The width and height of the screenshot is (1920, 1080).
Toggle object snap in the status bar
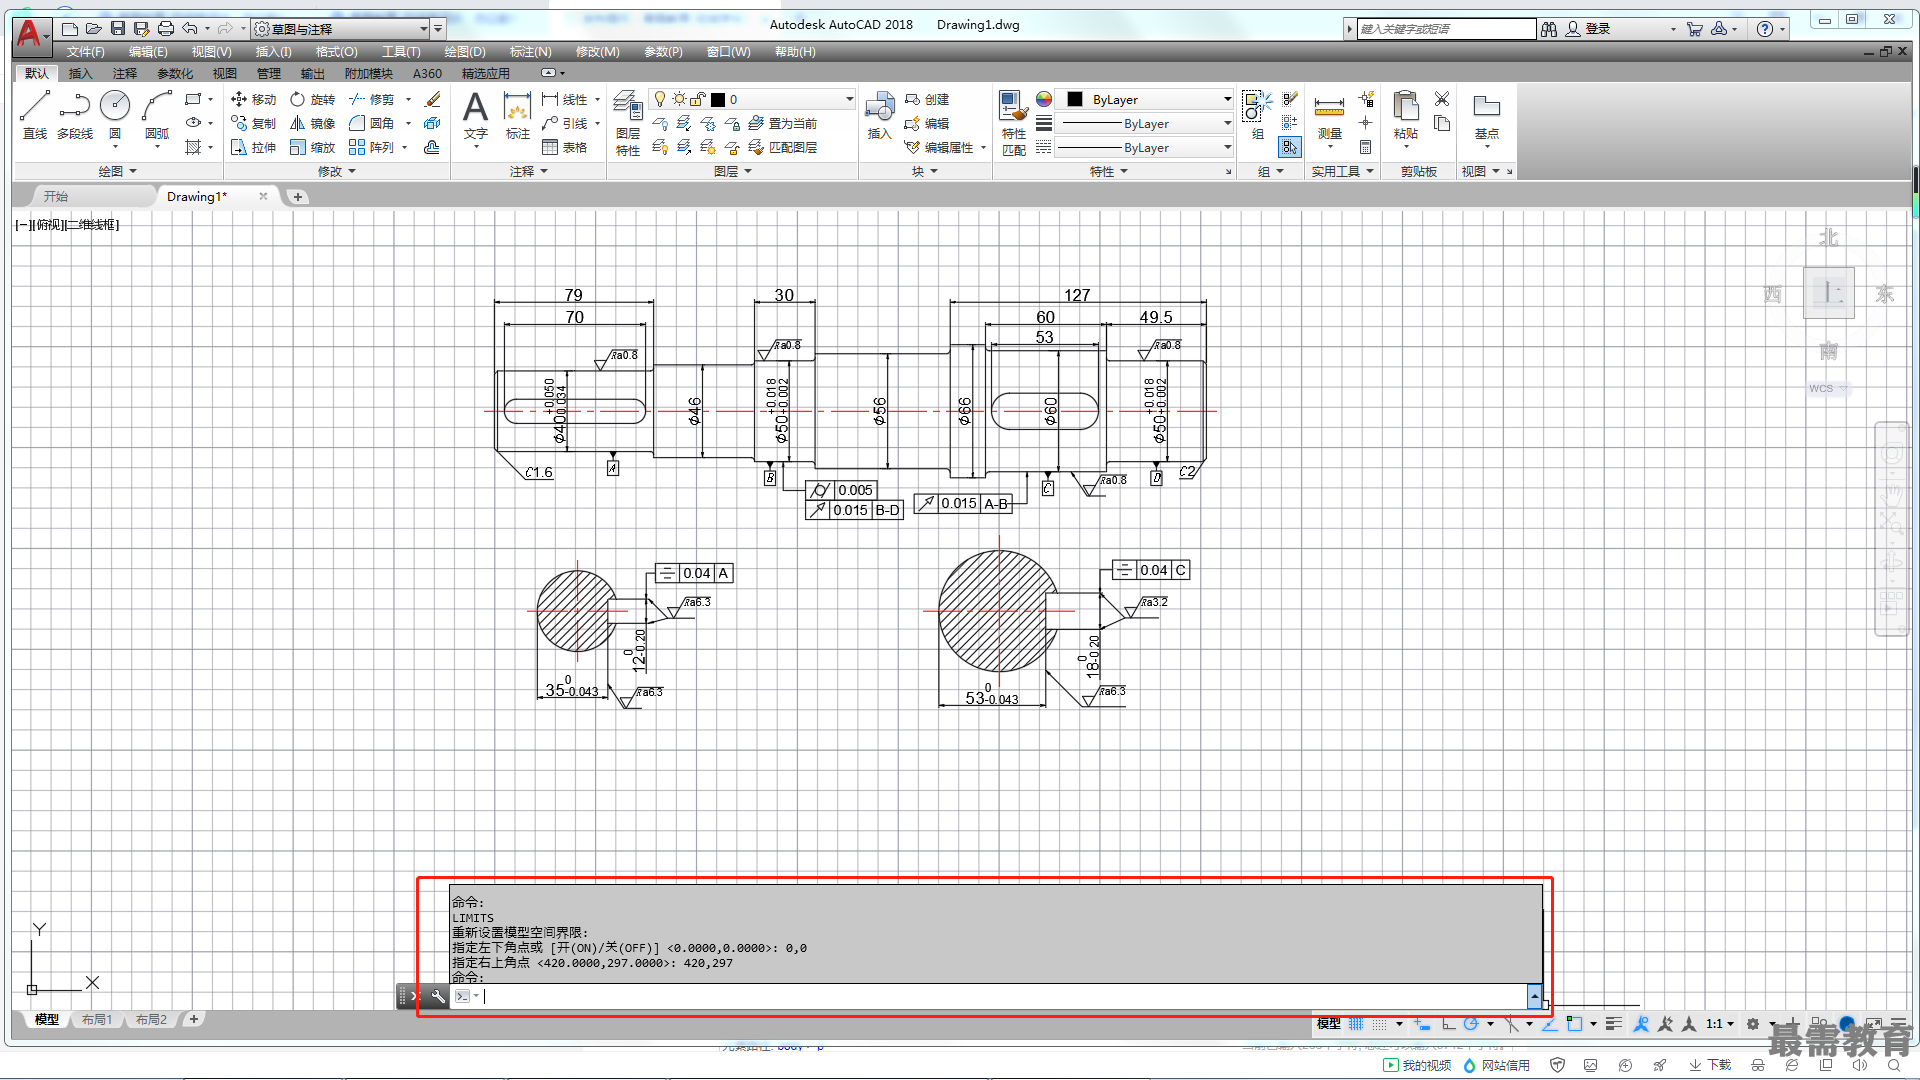pyautogui.click(x=1575, y=1024)
